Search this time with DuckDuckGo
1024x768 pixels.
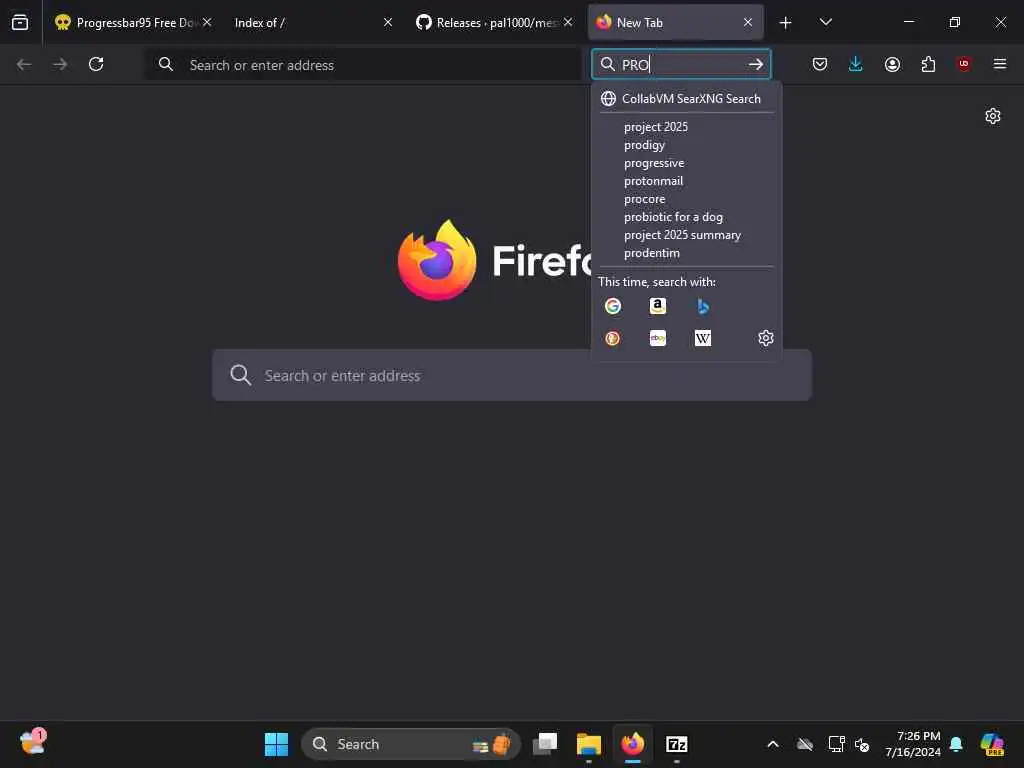pos(613,338)
